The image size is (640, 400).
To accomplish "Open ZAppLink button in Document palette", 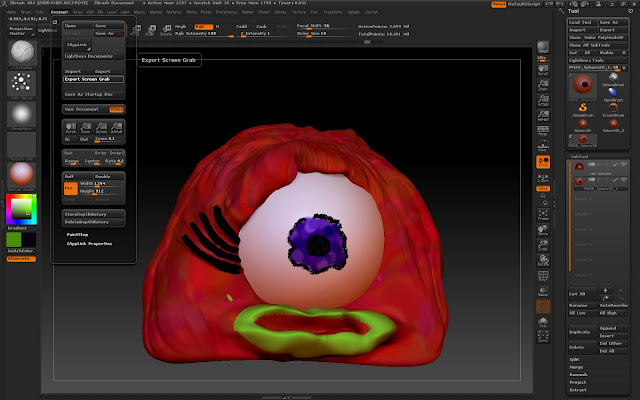I will click(x=78, y=44).
